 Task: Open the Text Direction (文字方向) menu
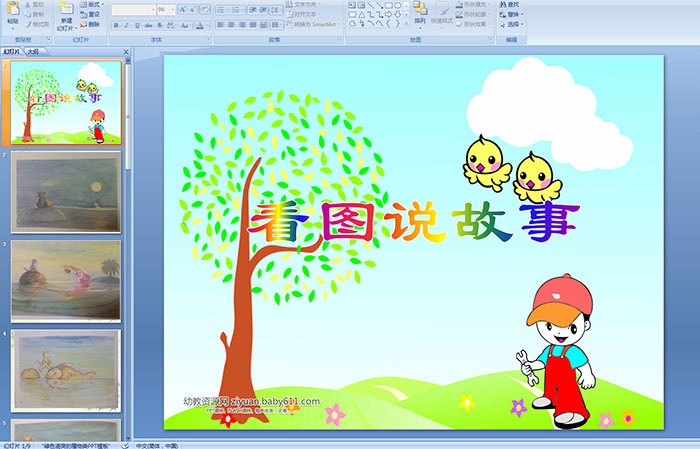pos(303,4)
